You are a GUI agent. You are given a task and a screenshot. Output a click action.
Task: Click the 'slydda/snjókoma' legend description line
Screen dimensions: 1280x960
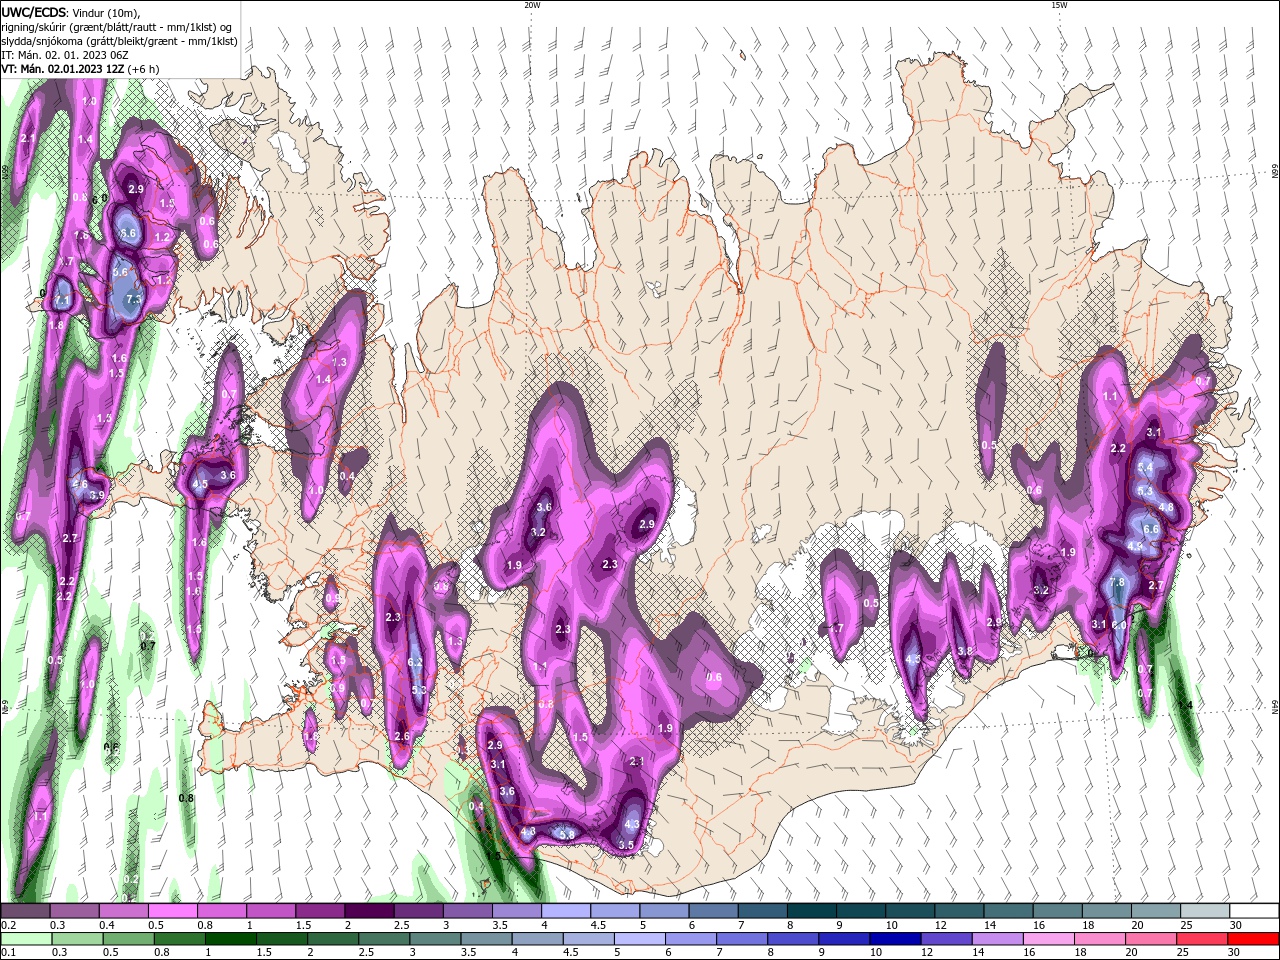coord(119,41)
